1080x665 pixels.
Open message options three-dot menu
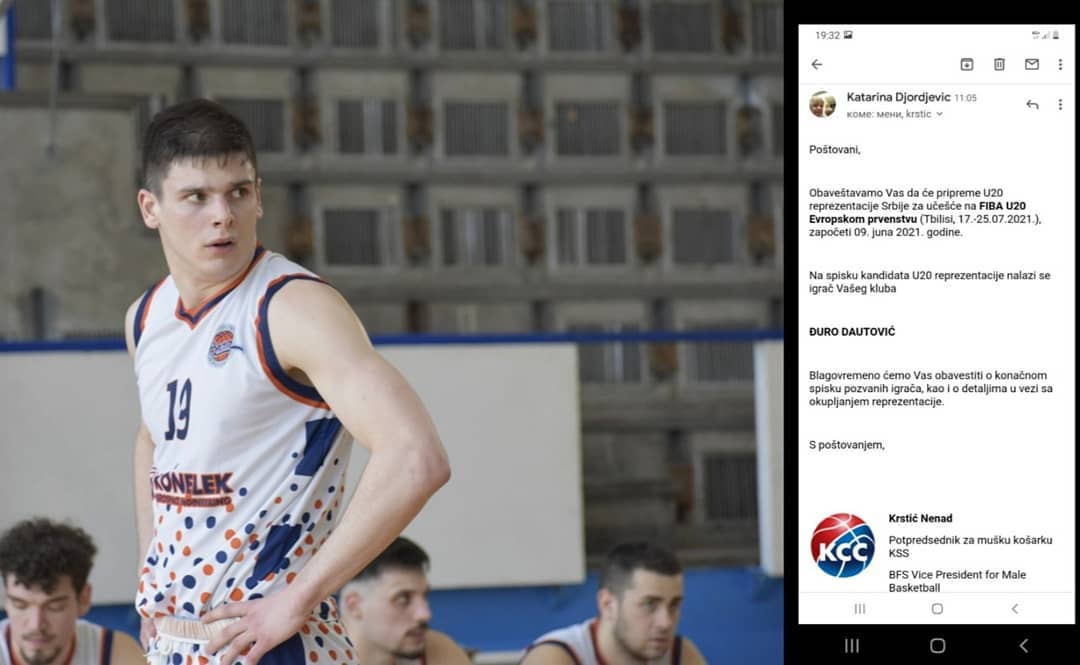1060,105
